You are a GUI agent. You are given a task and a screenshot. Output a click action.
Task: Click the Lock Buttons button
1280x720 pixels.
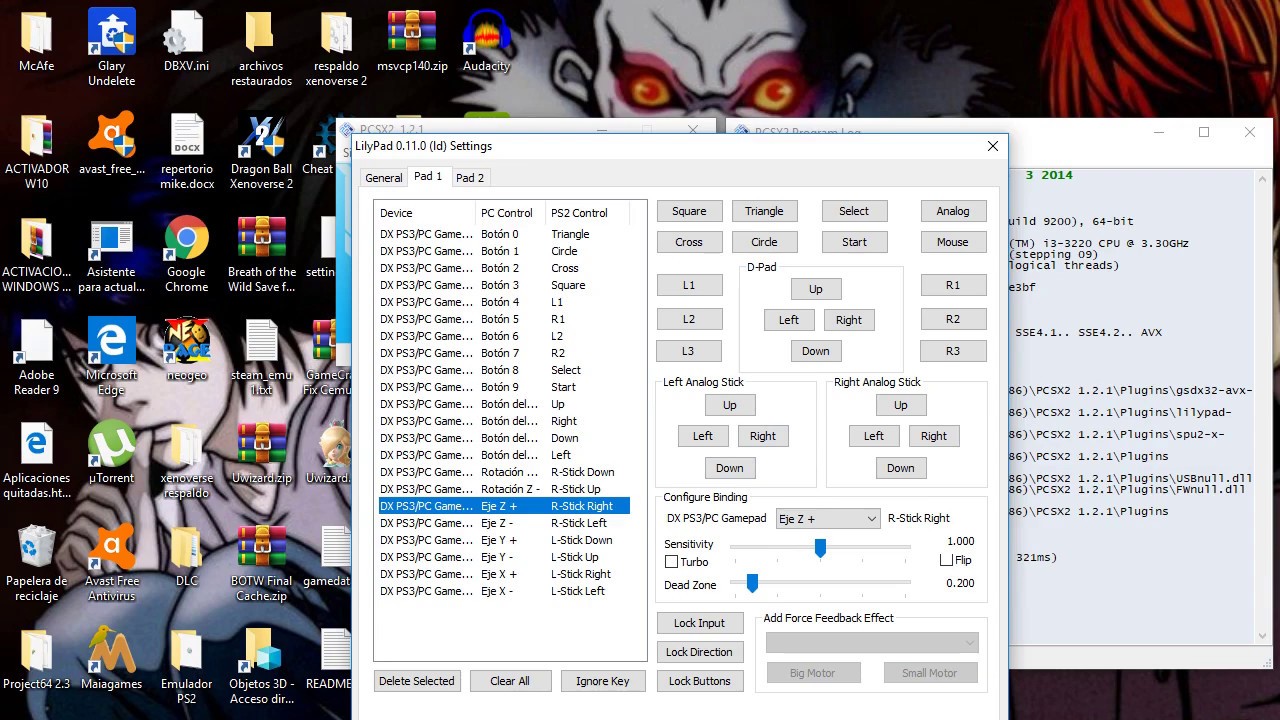pyautogui.click(x=699, y=681)
